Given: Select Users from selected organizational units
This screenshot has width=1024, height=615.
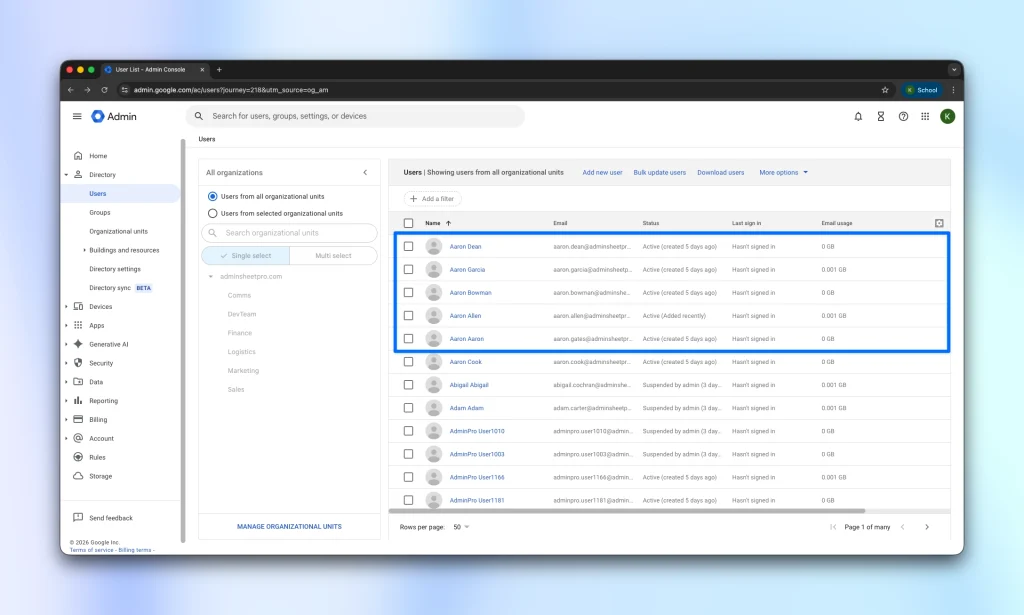Looking at the screenshot, I should [x=212, y=213].
